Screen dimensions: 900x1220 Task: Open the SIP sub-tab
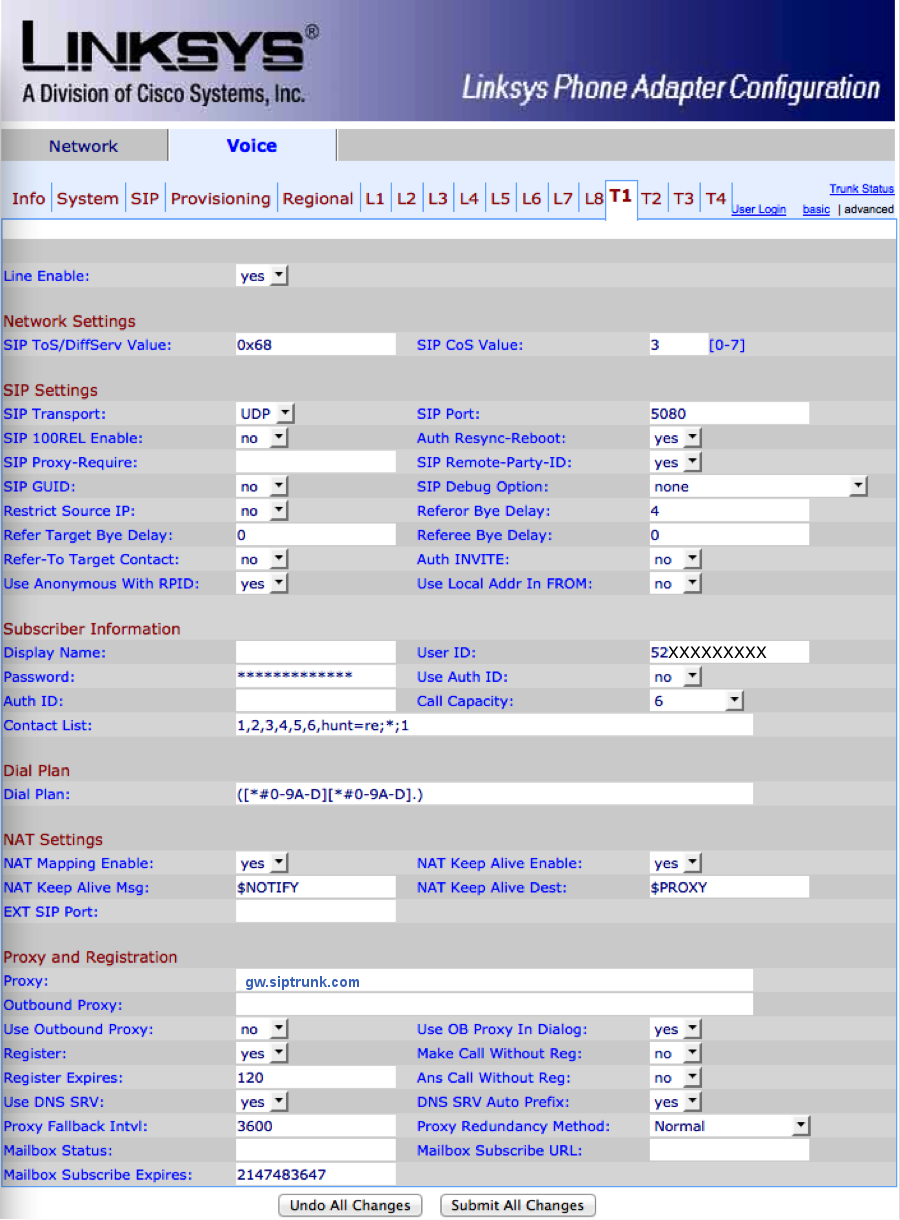pos(145,199)
